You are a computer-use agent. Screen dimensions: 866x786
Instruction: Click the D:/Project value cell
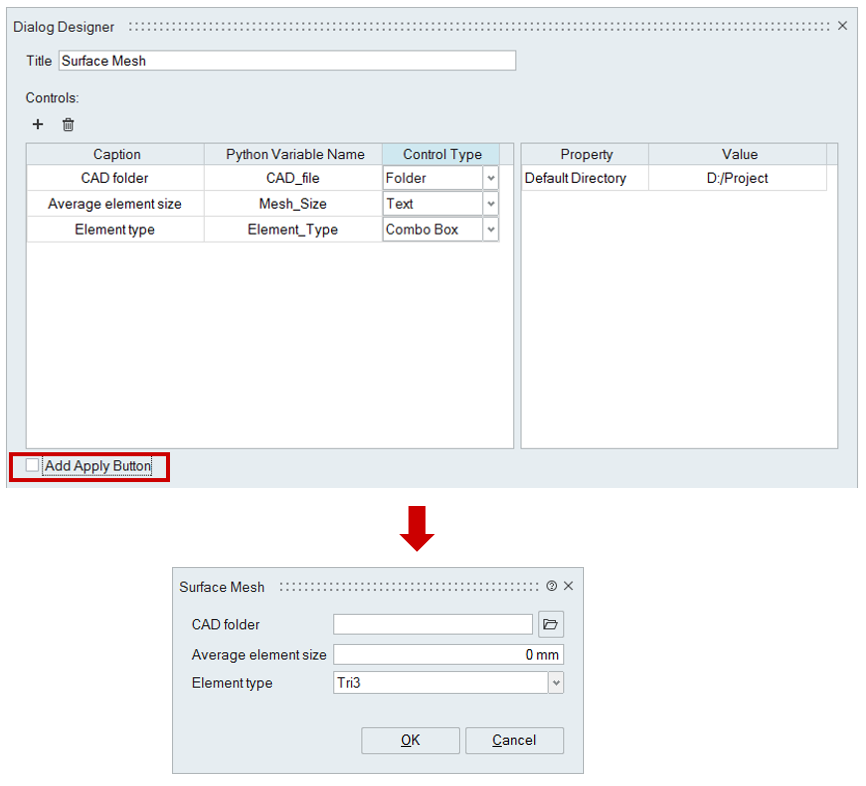738,178
